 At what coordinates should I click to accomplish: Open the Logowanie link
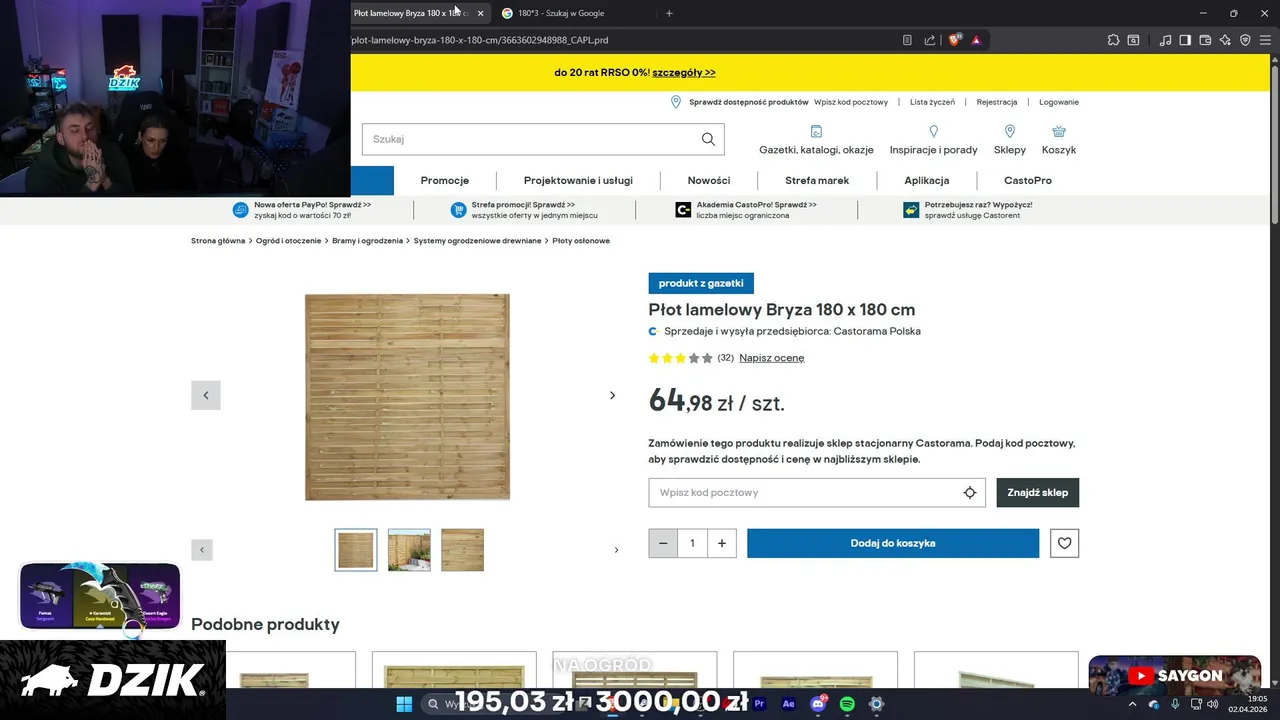pos(1059,102)
